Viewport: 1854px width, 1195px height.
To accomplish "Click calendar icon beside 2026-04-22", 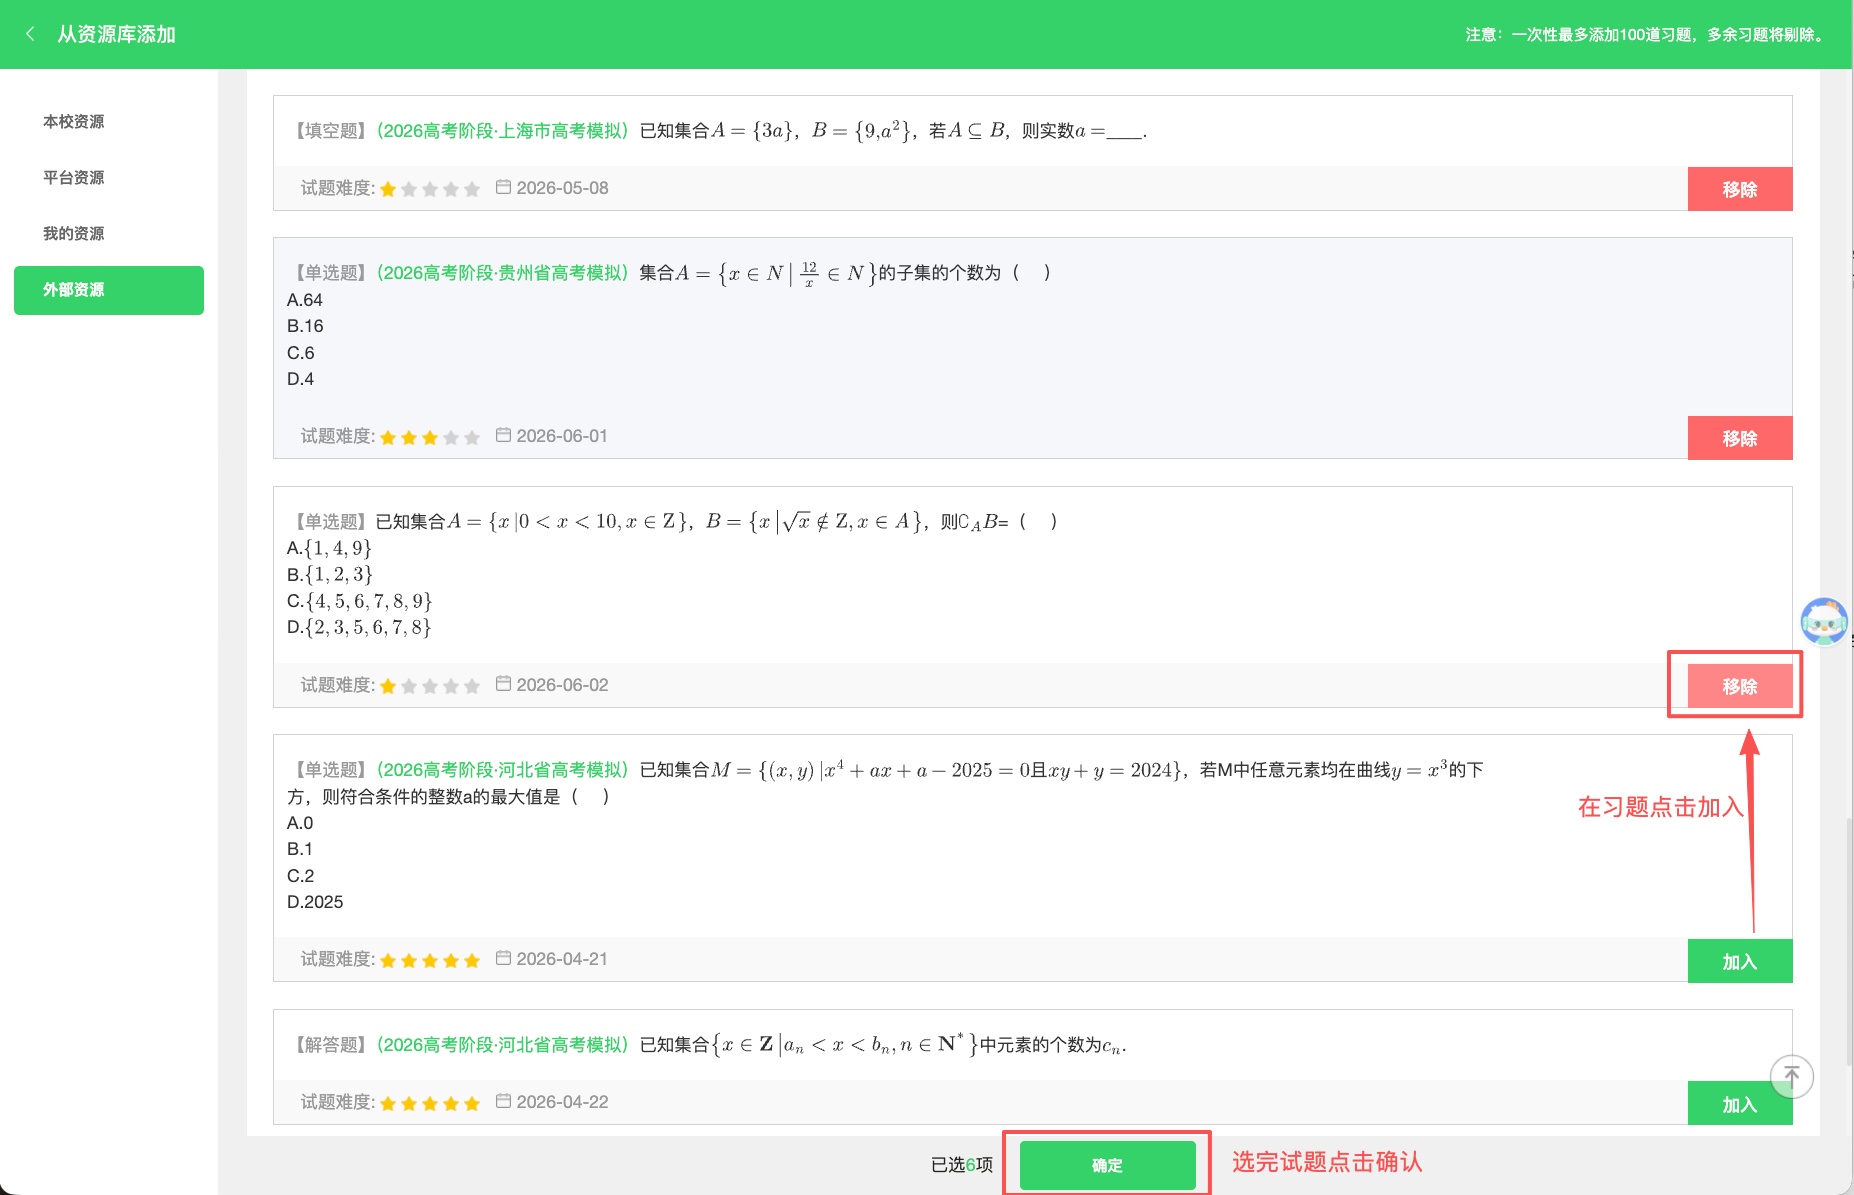I will click(x=504, y=1101).
